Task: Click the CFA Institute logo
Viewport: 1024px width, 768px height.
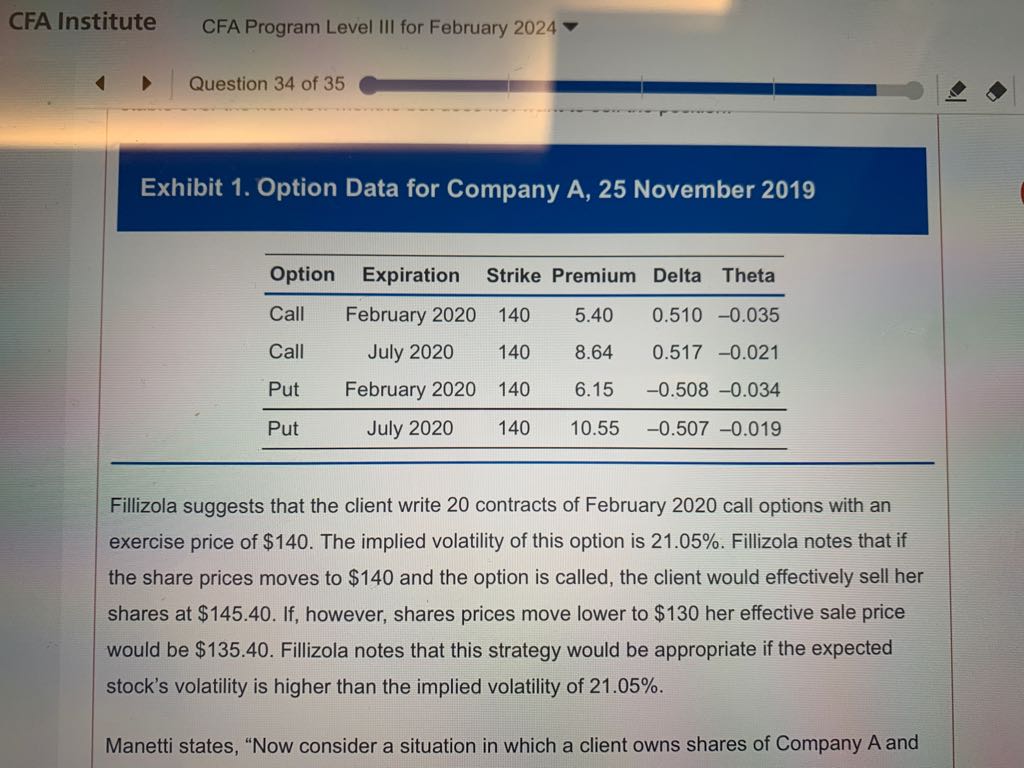Action: (82, 22)
